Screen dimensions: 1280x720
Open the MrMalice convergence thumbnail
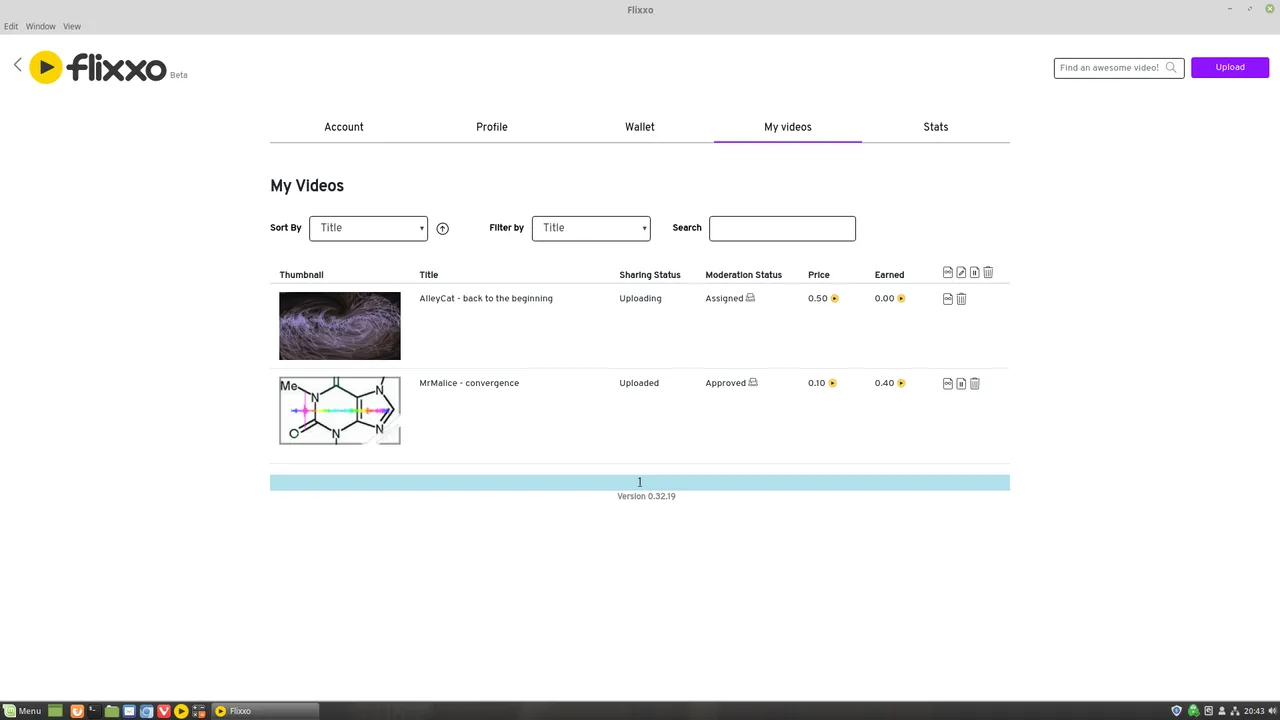(340, 411)
